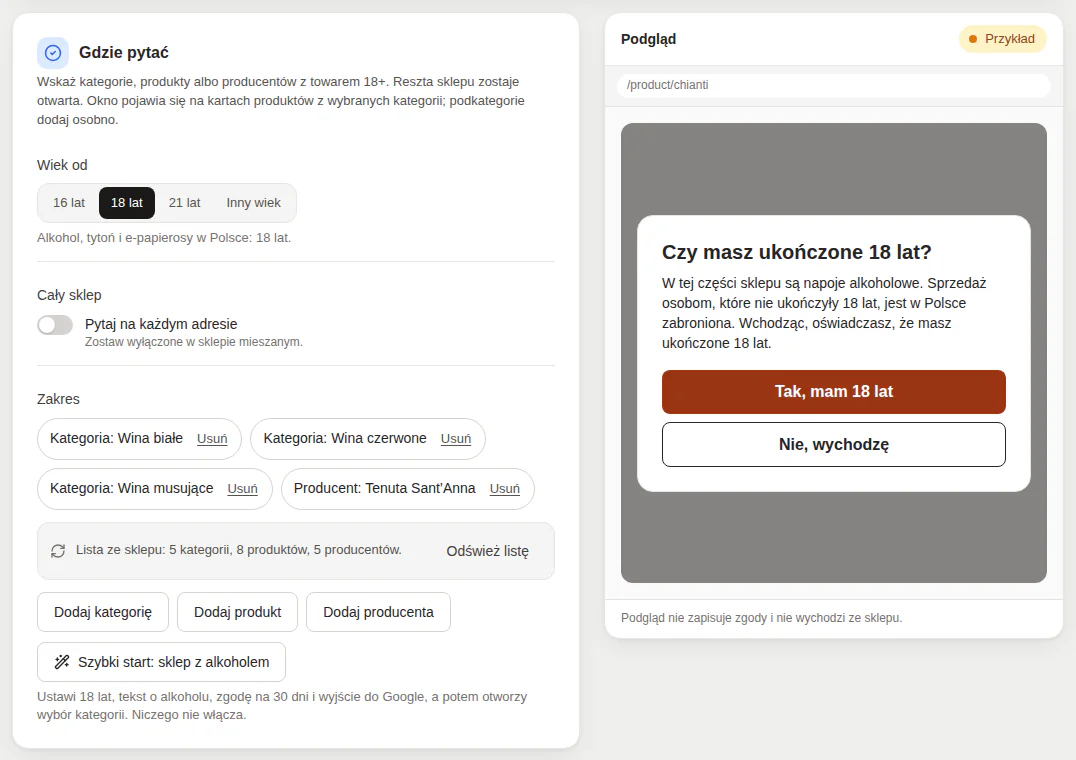Click the Kategoria: Wina białe chip label
Image resolution: width=1076 pixels, height=760 pixels.
tap(117, 438)
